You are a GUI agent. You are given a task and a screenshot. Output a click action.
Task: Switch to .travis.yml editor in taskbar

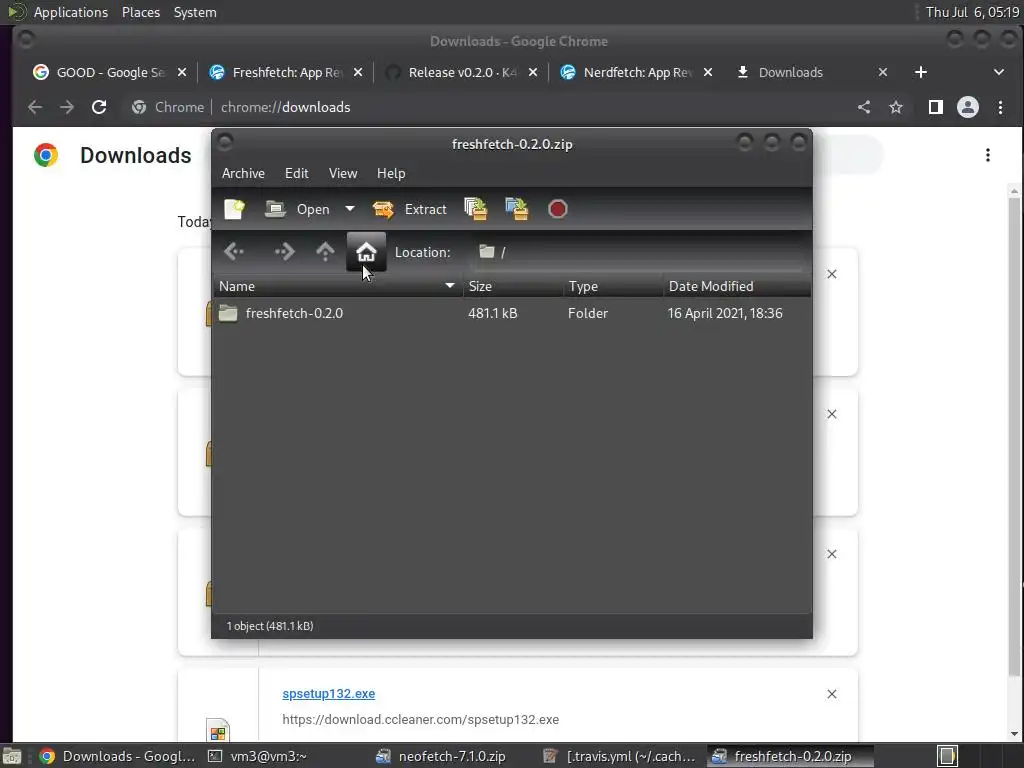click(x=620, y=756)
